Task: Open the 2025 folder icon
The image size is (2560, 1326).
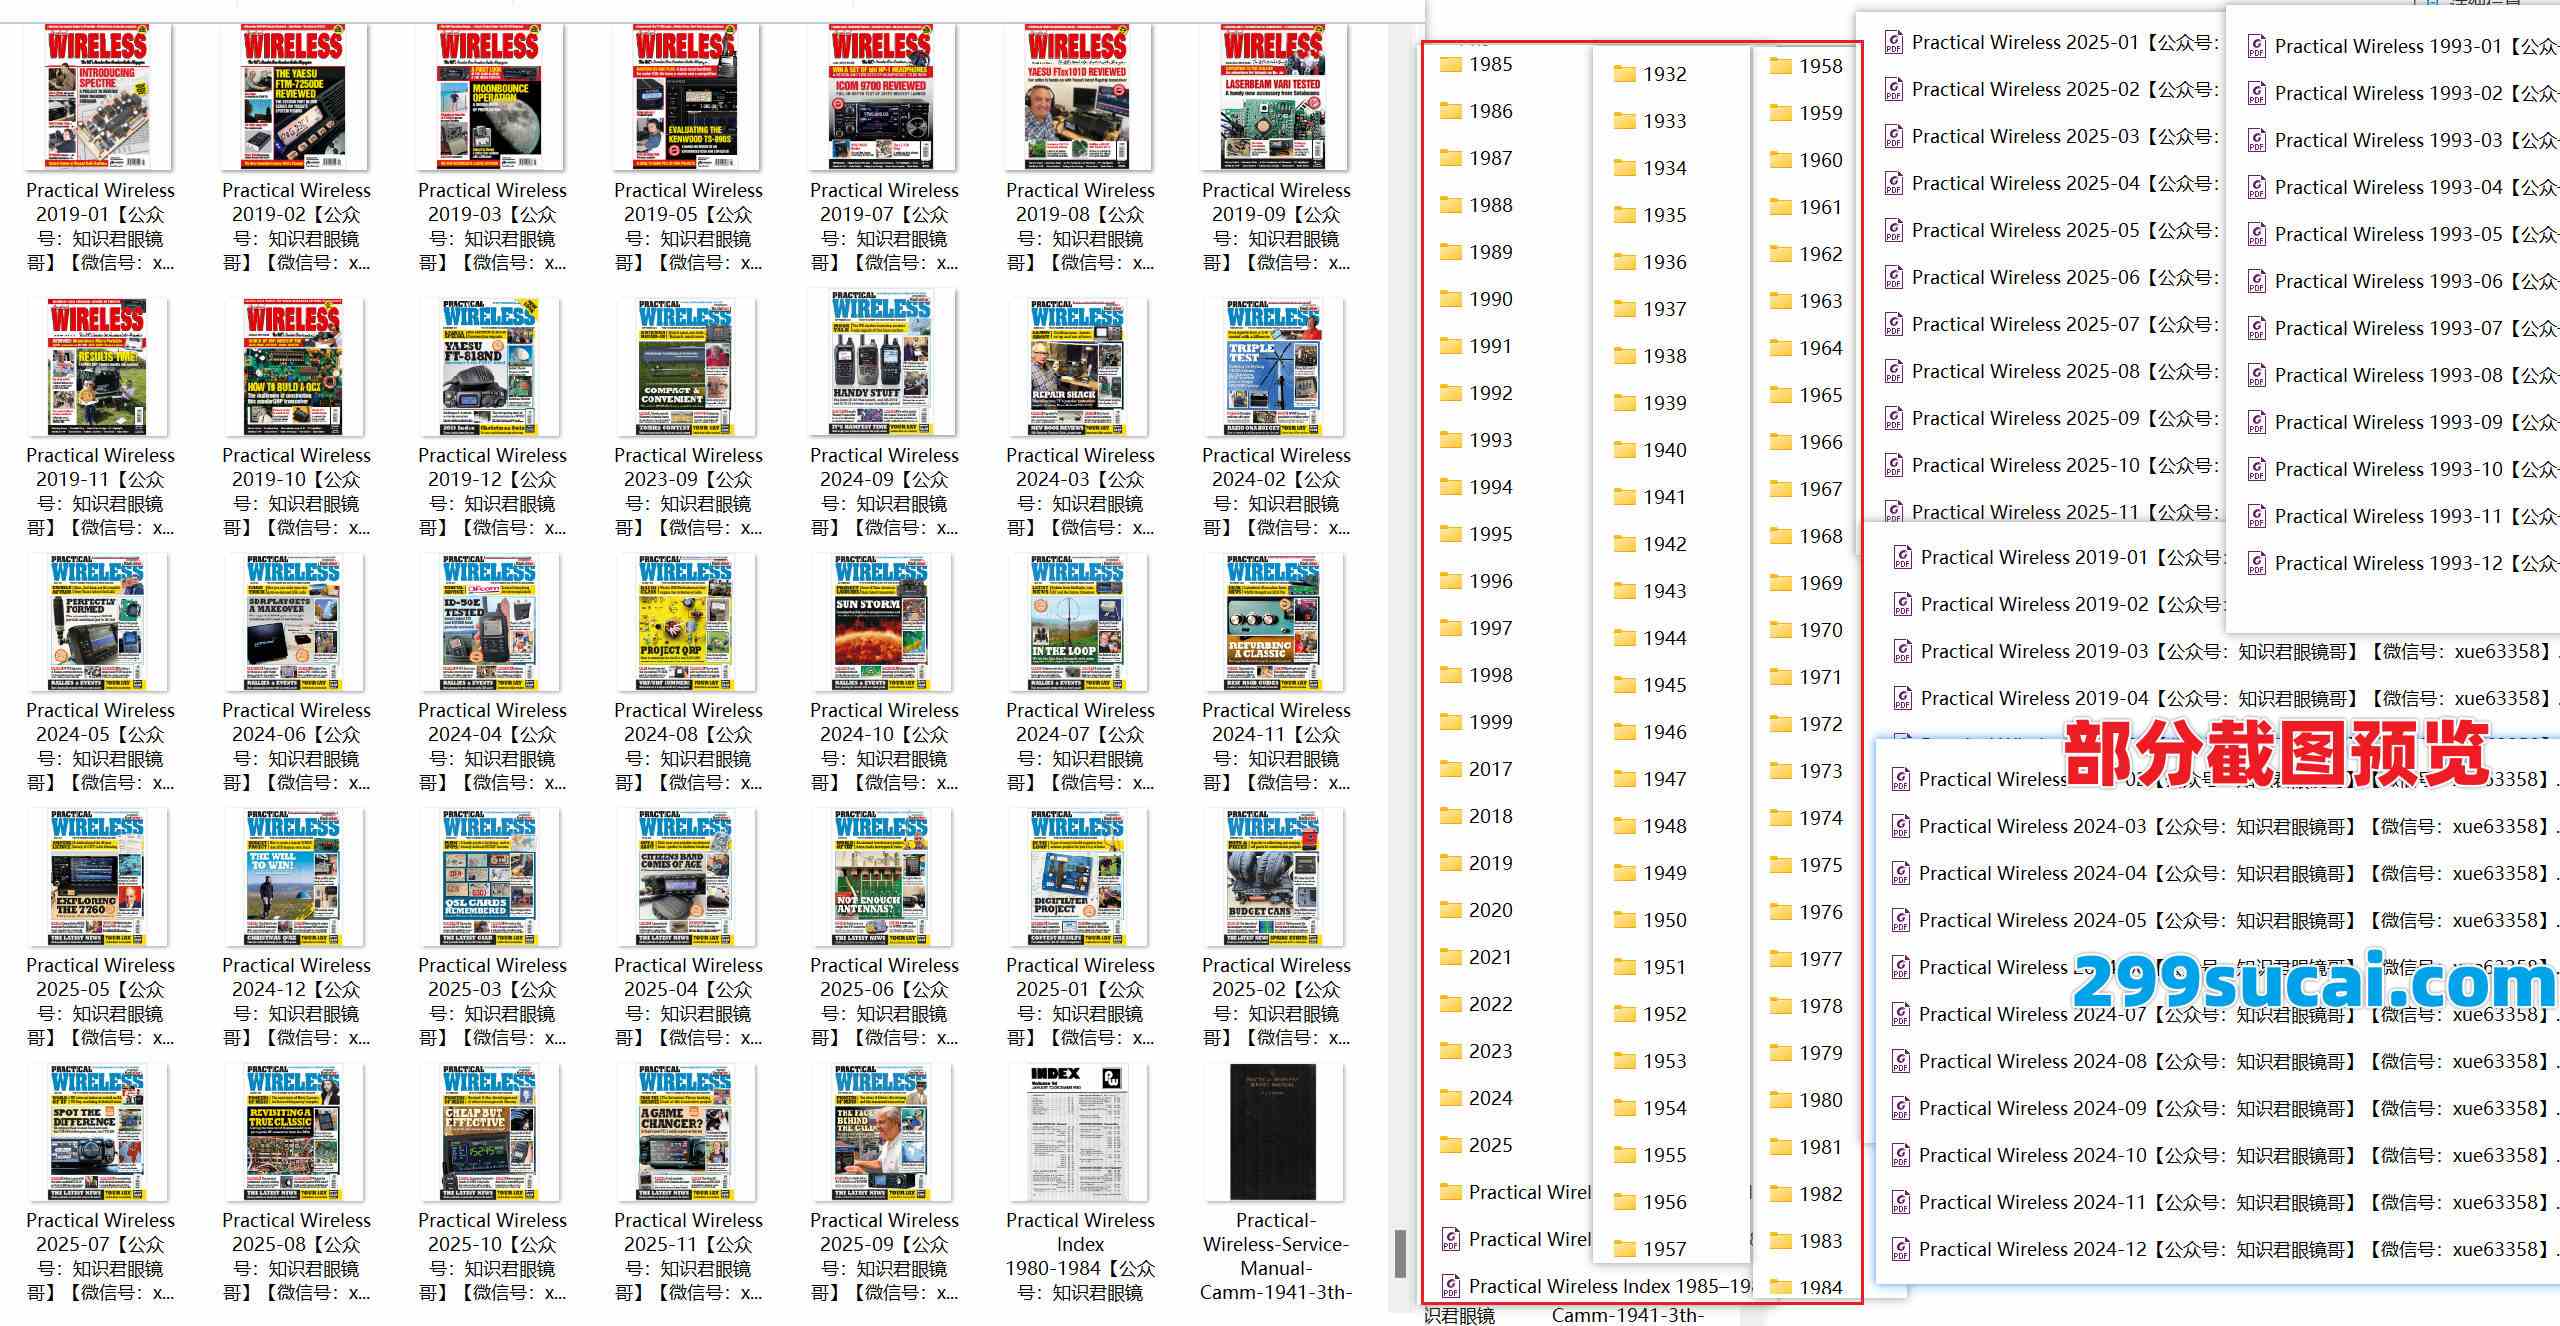Action: tap(1450, 1146)
